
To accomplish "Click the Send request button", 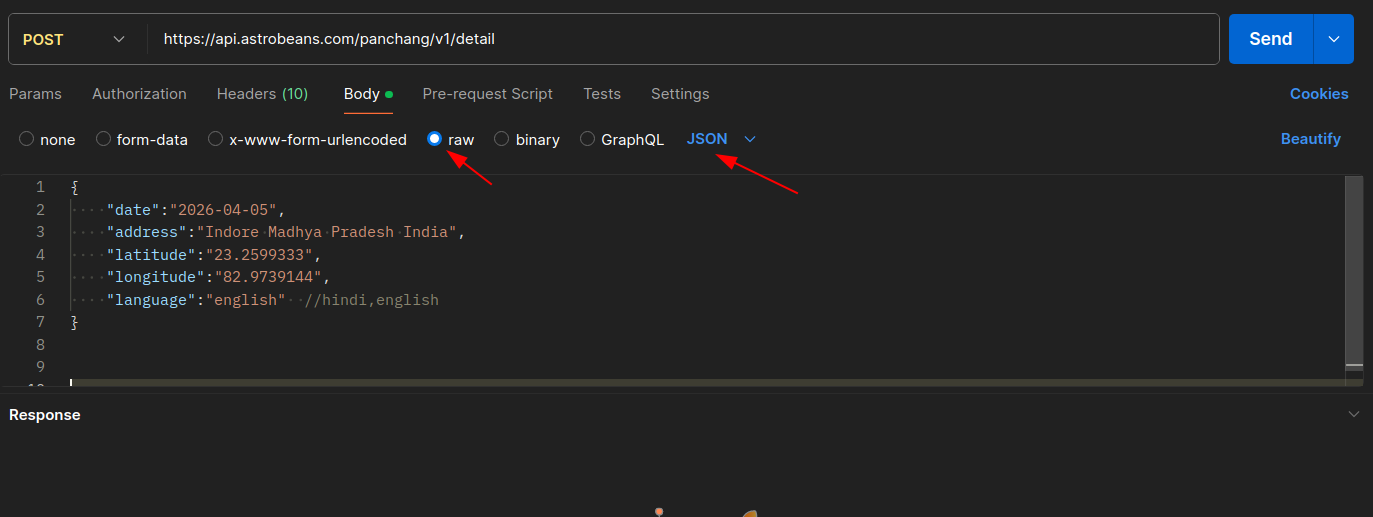I will coord(1270,39).
